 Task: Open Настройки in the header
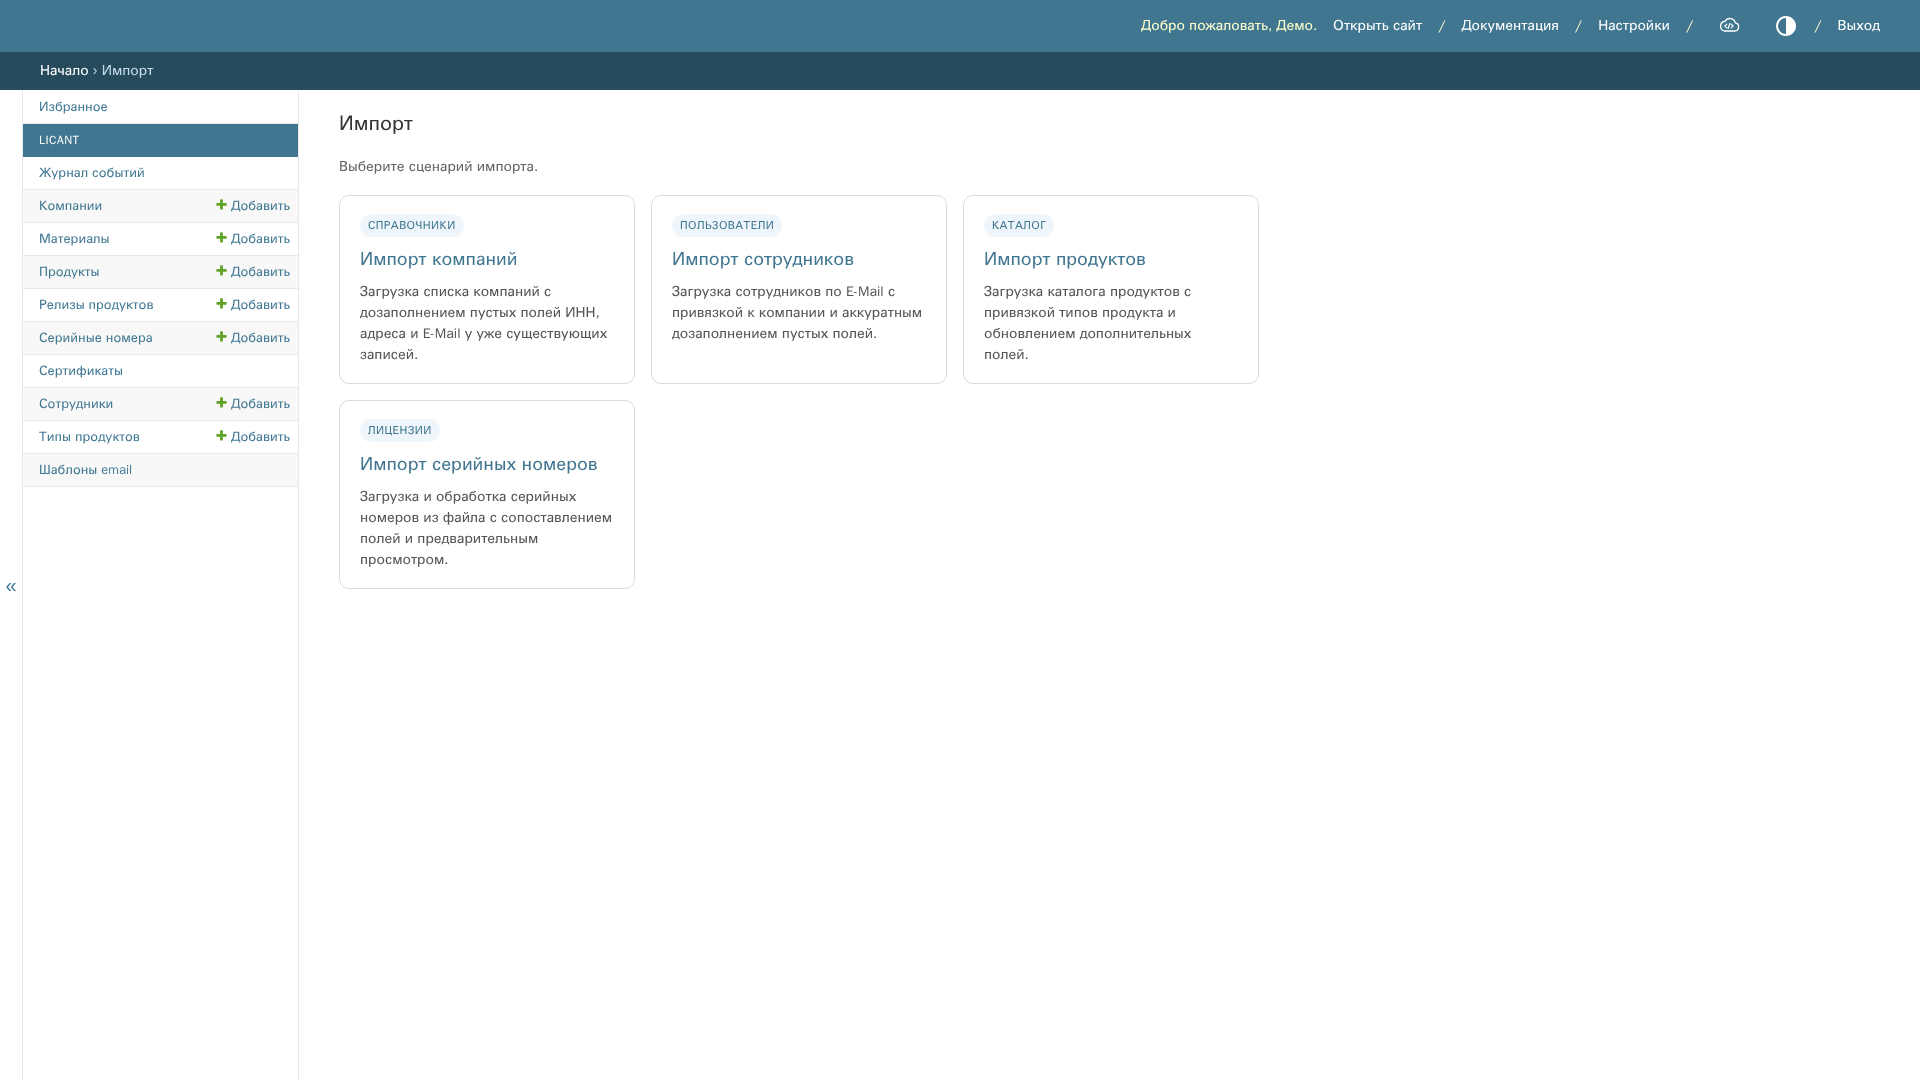click(1634, 26)
